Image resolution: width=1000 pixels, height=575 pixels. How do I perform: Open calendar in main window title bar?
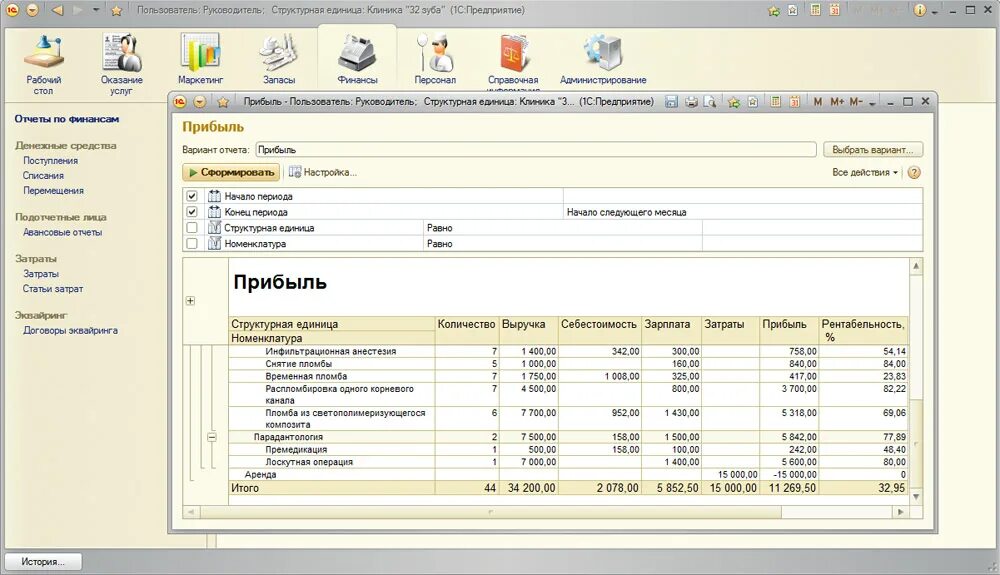pos(834,10)
